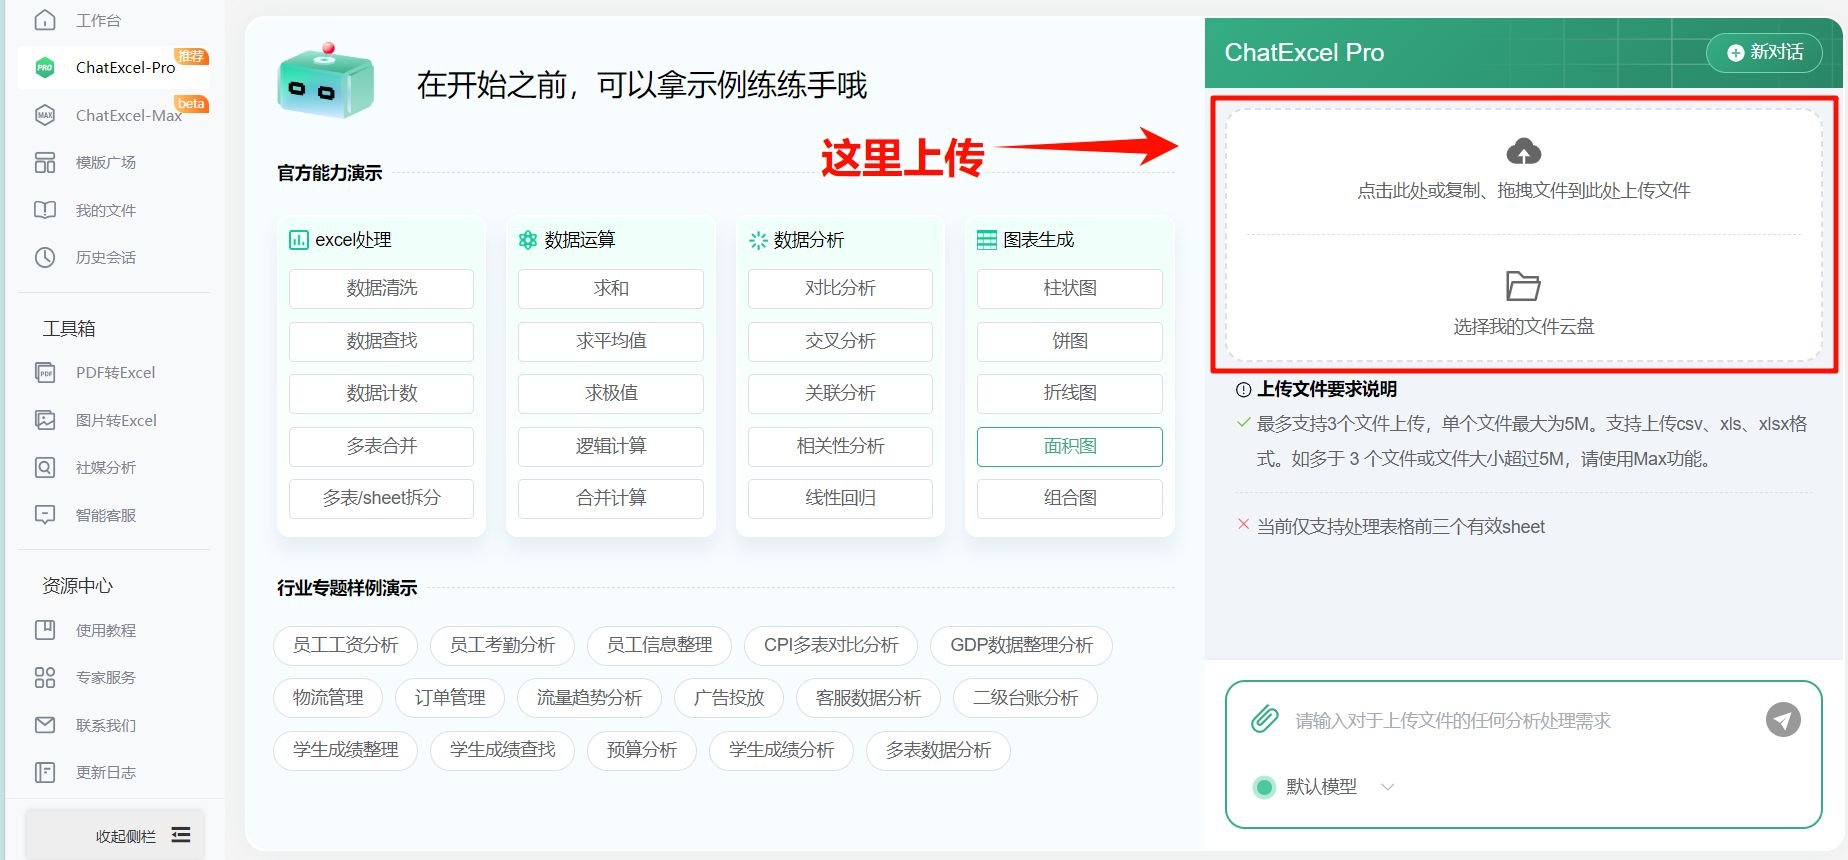Open 历史会话 from sidebar
The image size is (1848, 860).
(105, 258)
